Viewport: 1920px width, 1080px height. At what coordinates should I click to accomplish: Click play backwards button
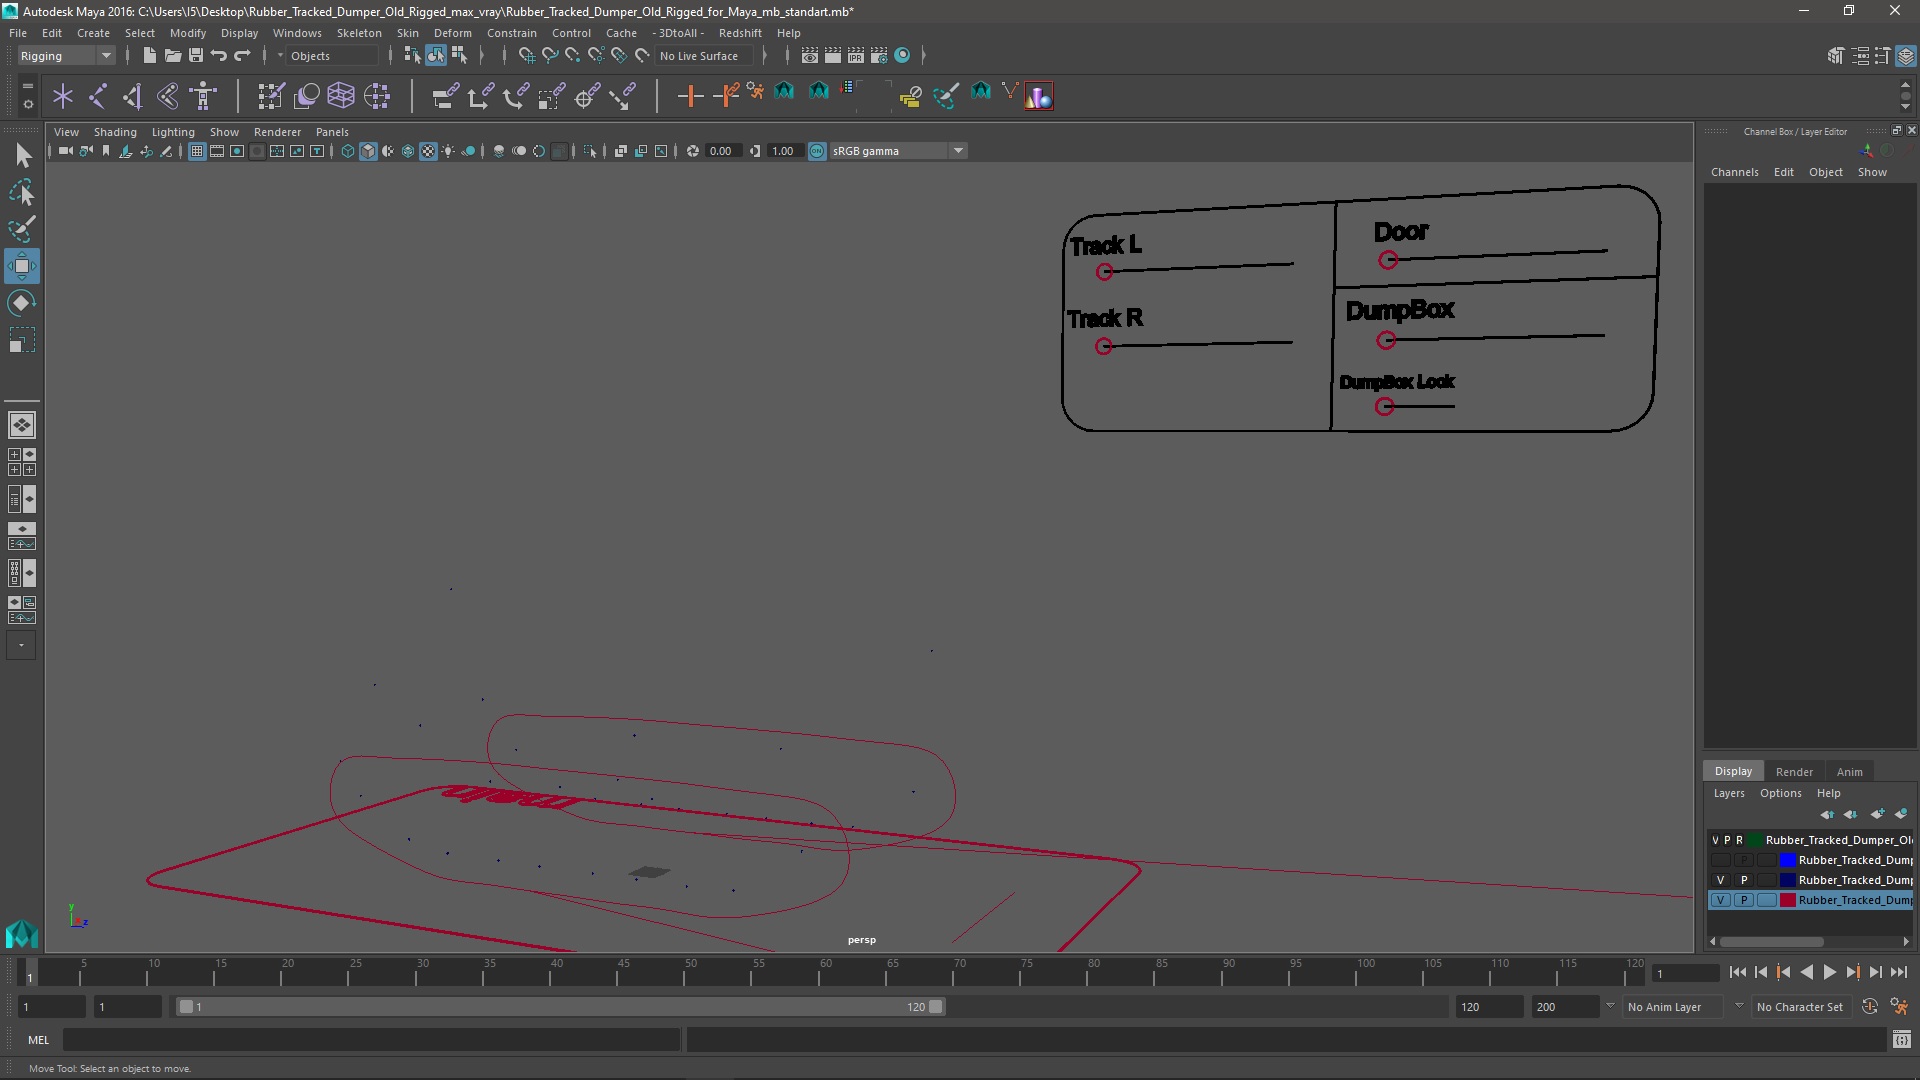click(1806, 972)
